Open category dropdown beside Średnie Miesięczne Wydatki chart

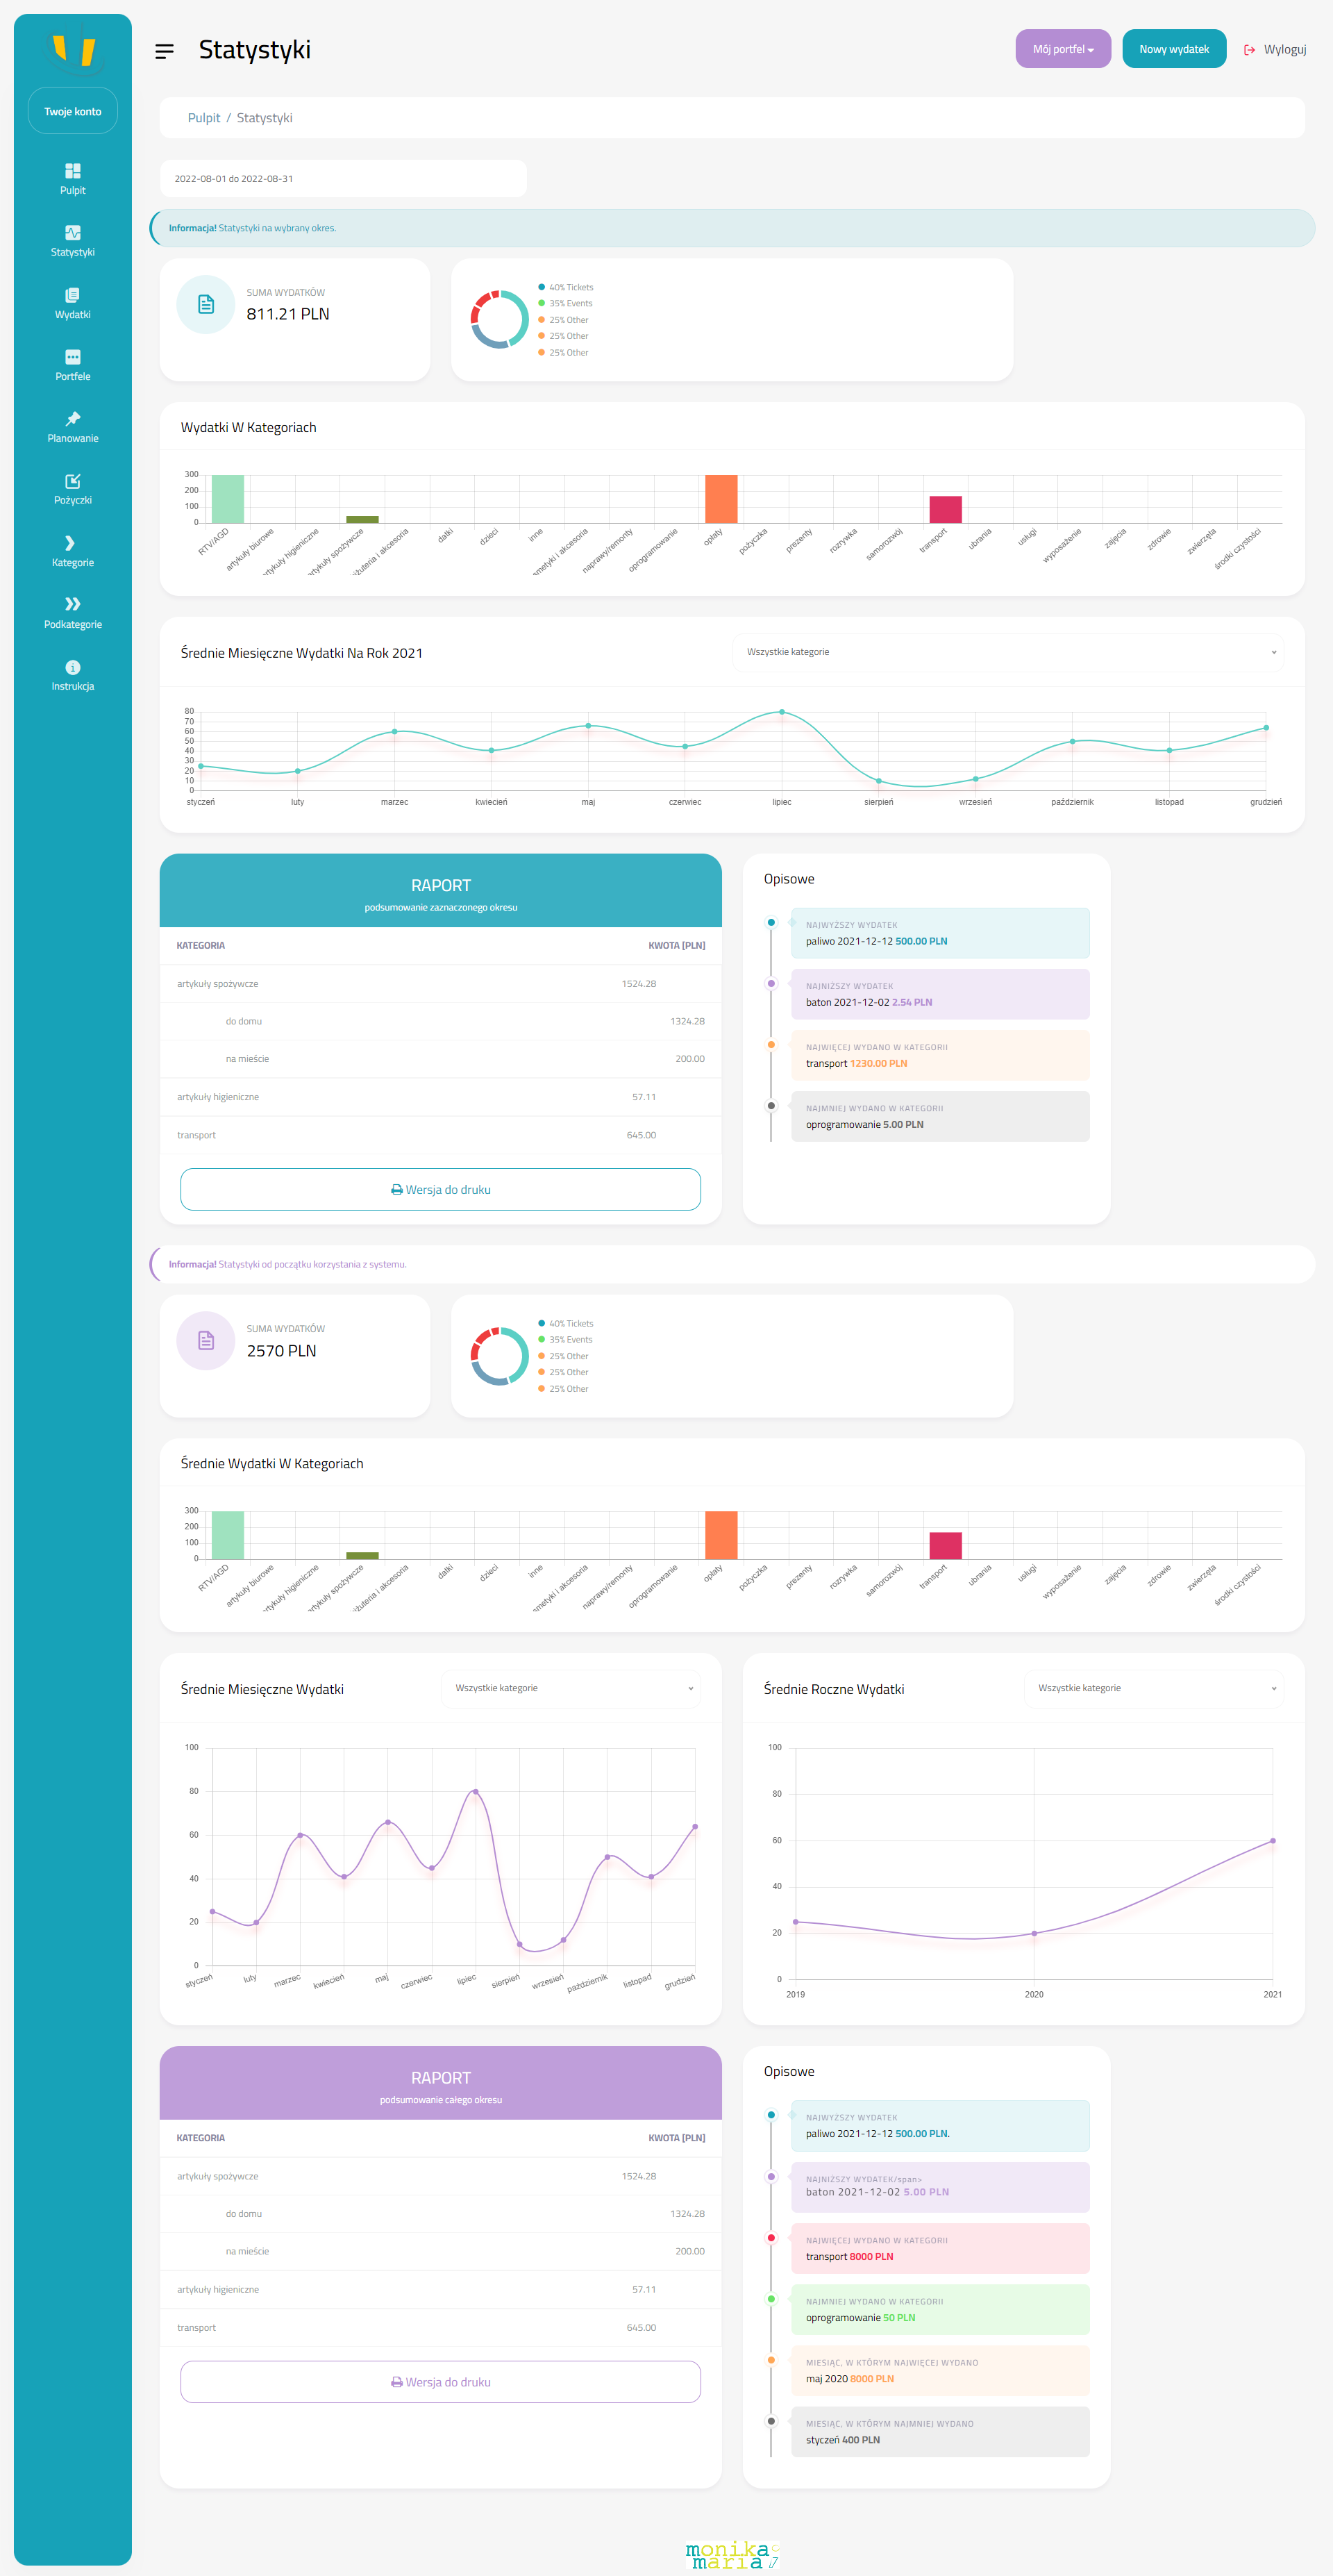click(570, 1688)
